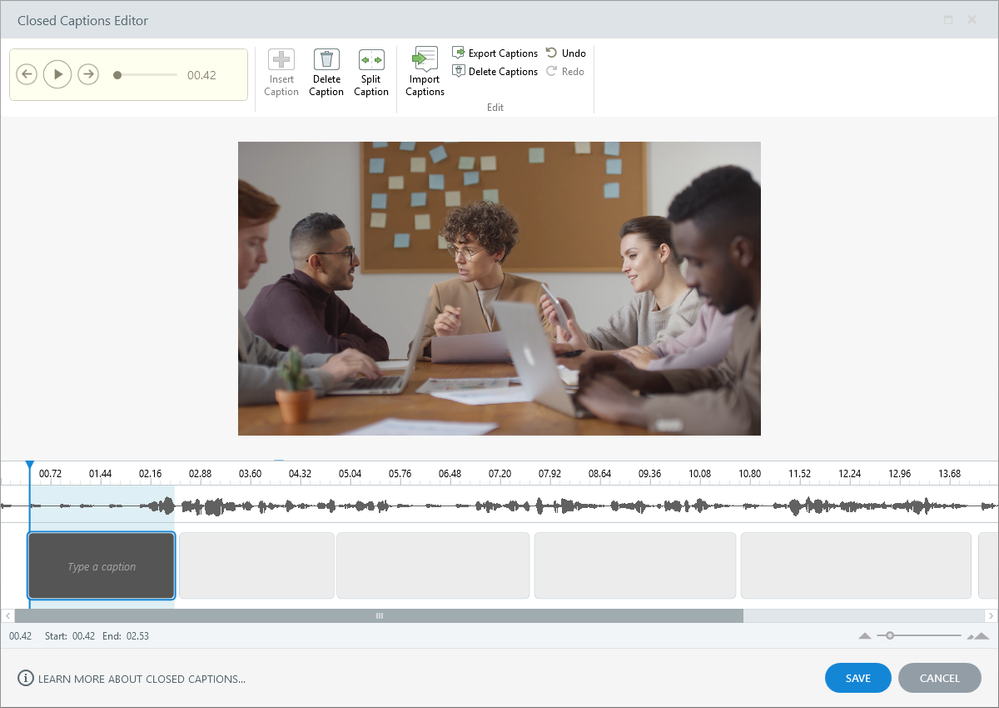Click the Insert Caption icon
Viewport: 999px width, 708px height.
281,60
